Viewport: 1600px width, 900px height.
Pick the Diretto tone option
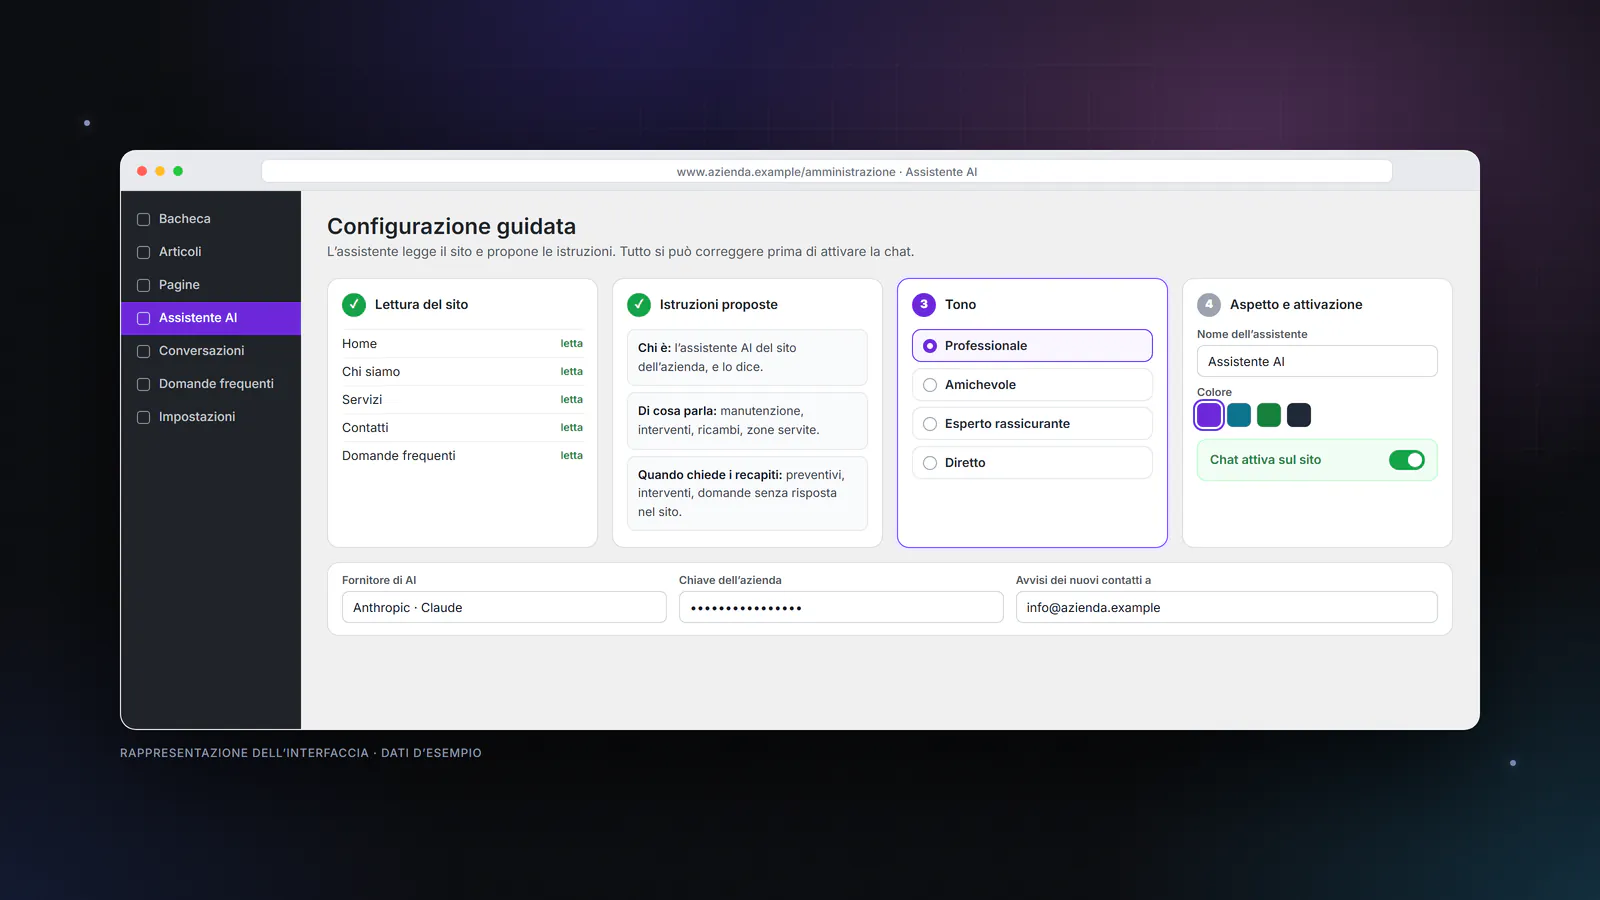point(1032,463)
